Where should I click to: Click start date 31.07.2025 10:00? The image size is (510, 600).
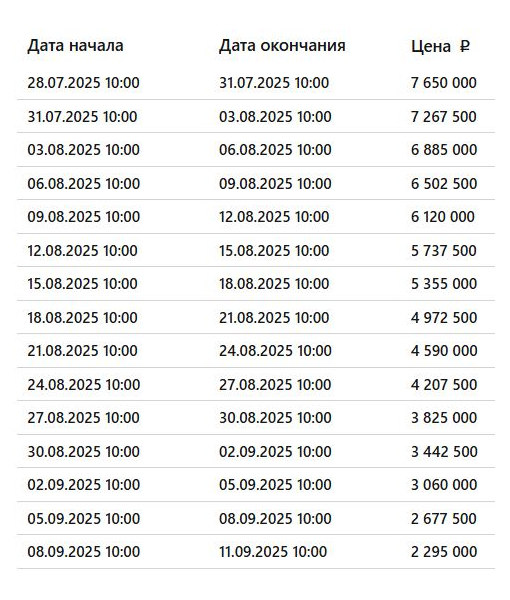tap(82, 116)
